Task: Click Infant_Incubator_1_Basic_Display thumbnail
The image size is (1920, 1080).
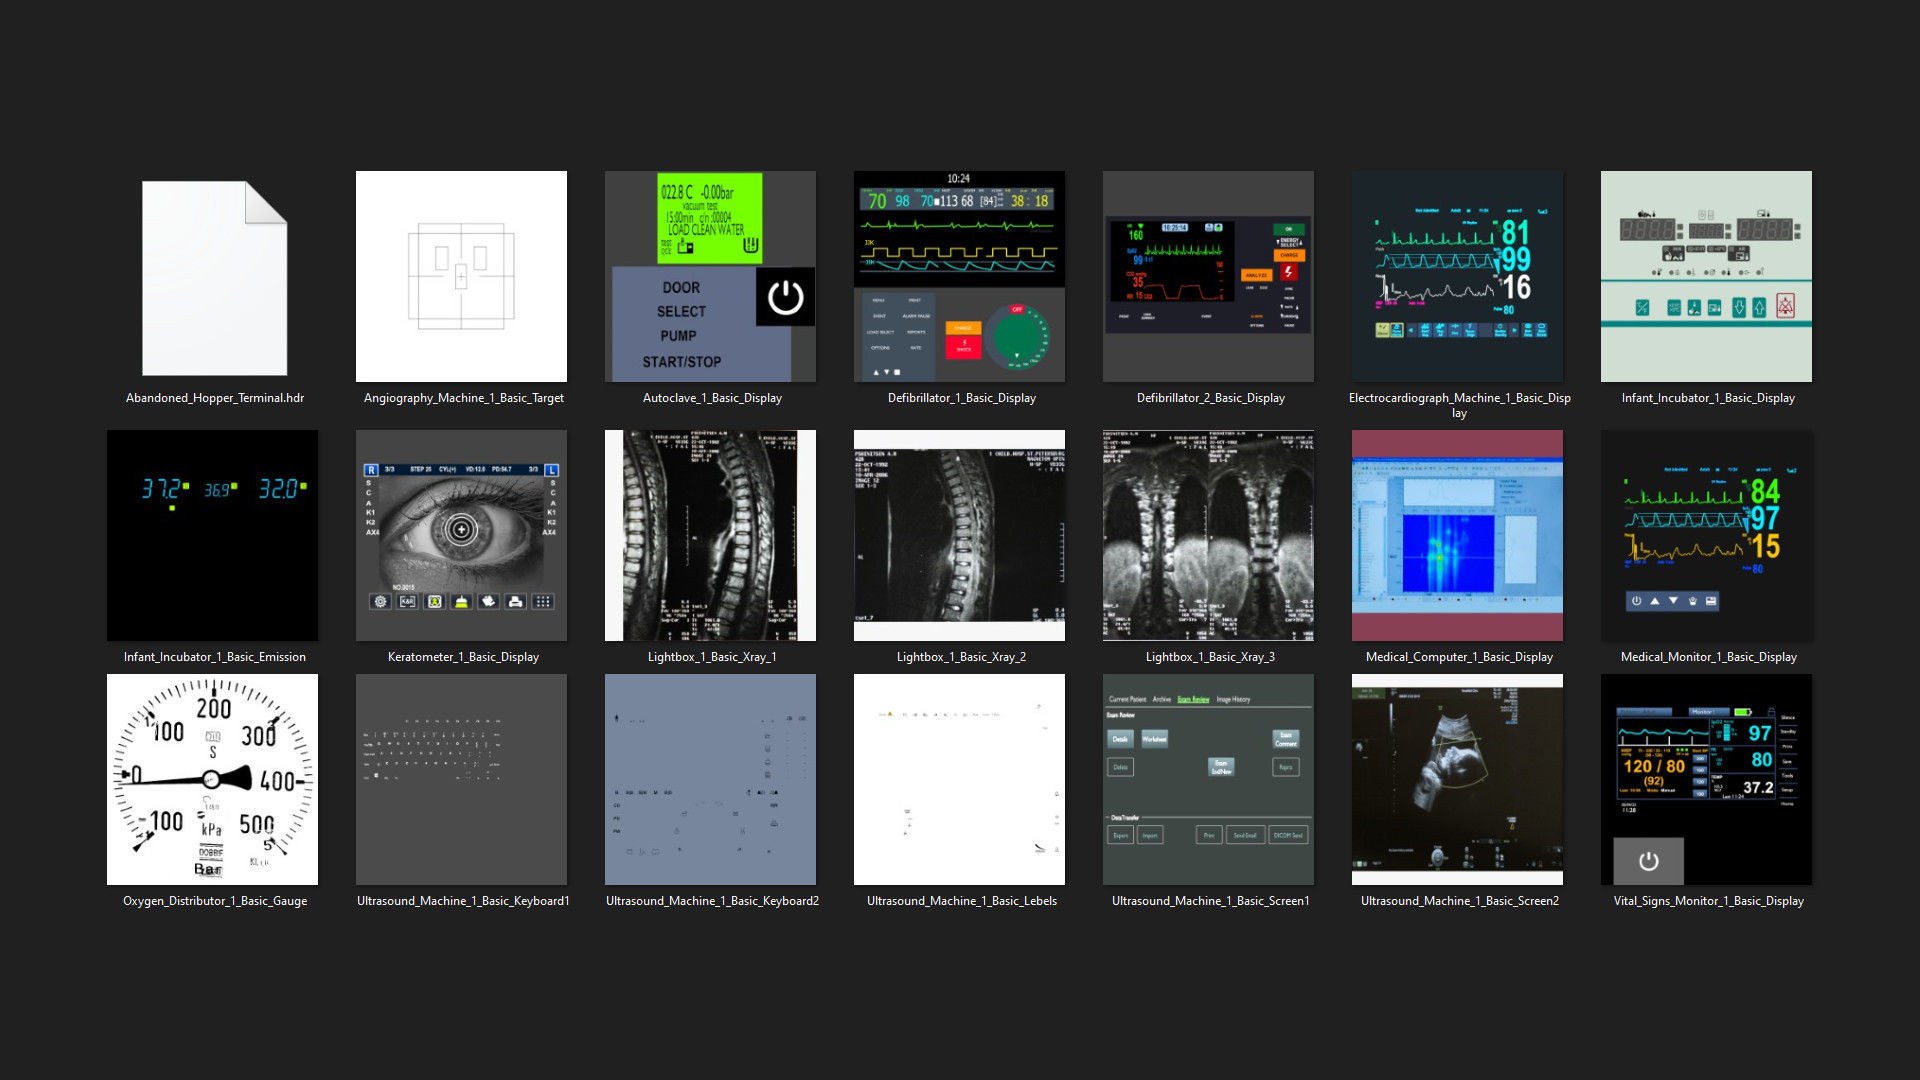Action: pyautogui.click(x=1706, y=276)
